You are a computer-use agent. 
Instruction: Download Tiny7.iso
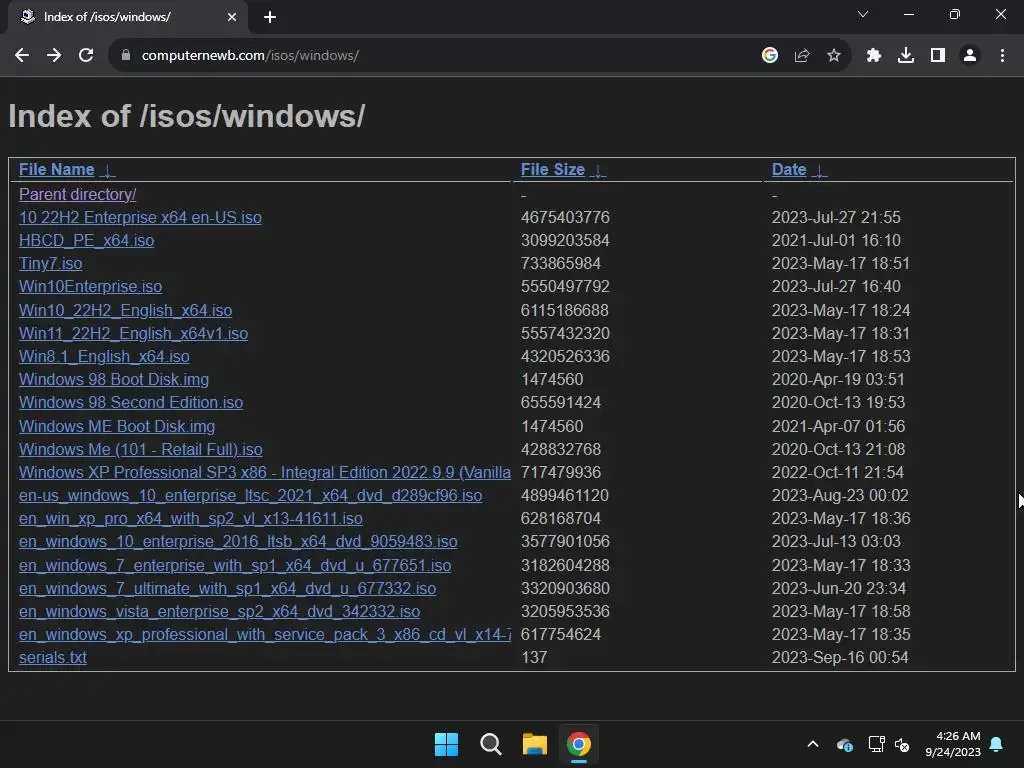tap(51, 264)
